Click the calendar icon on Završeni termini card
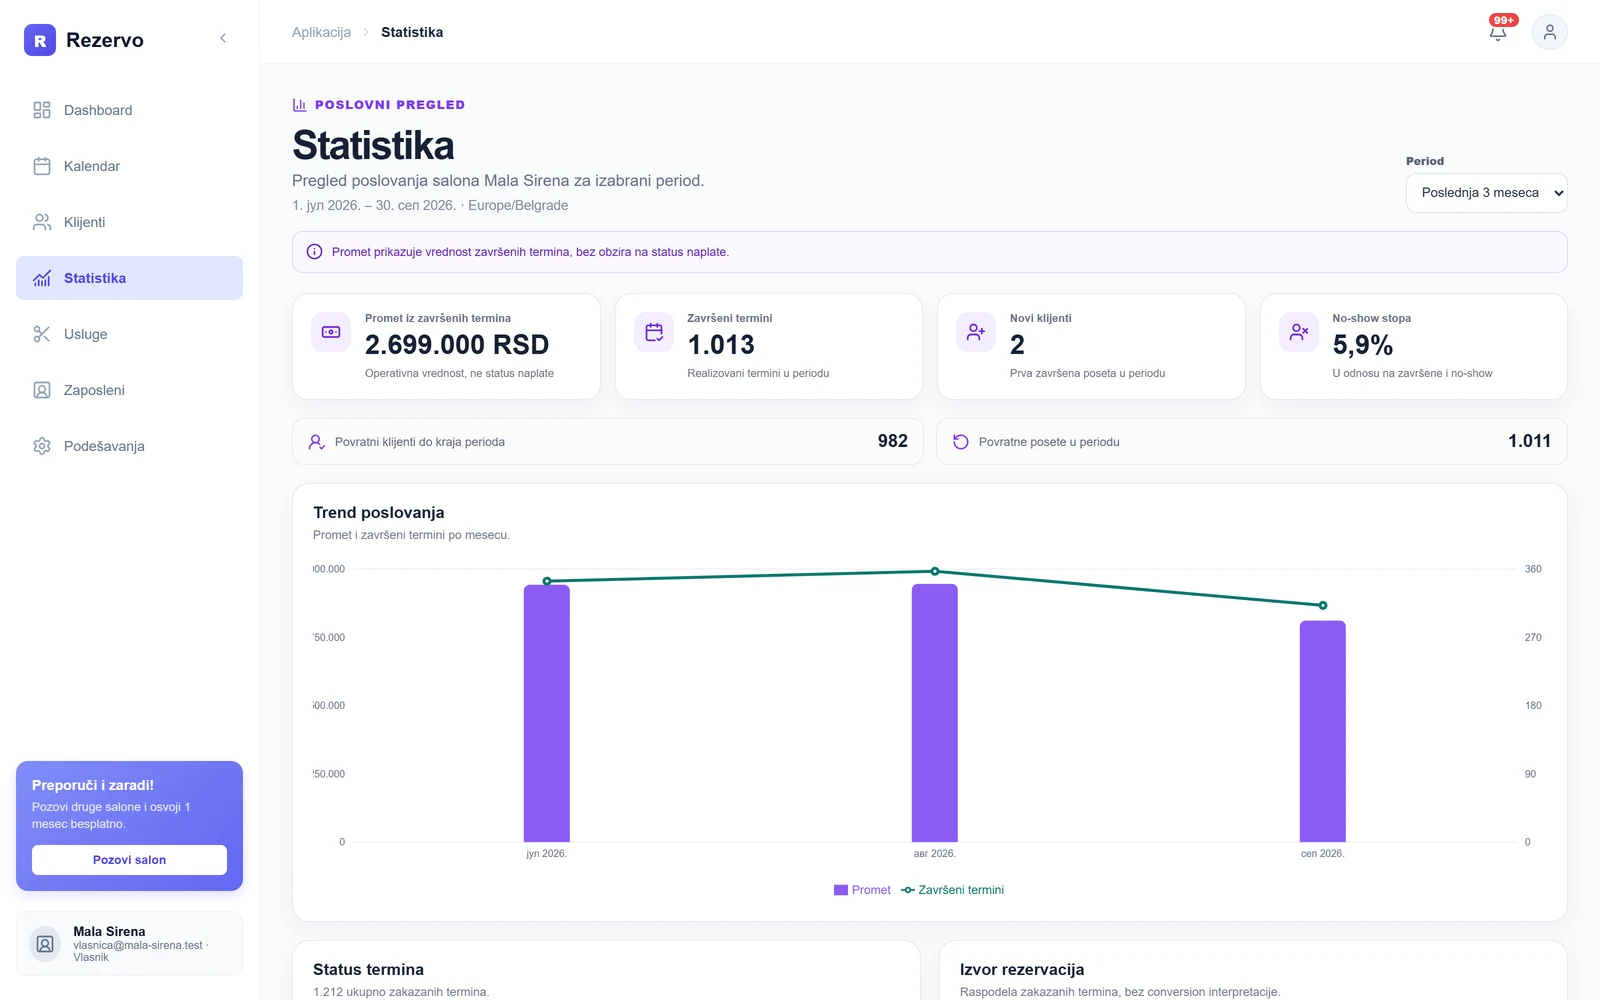The width and height of the screenshot is (1600, 1000). pyautogui.click(x=654, y=332)
